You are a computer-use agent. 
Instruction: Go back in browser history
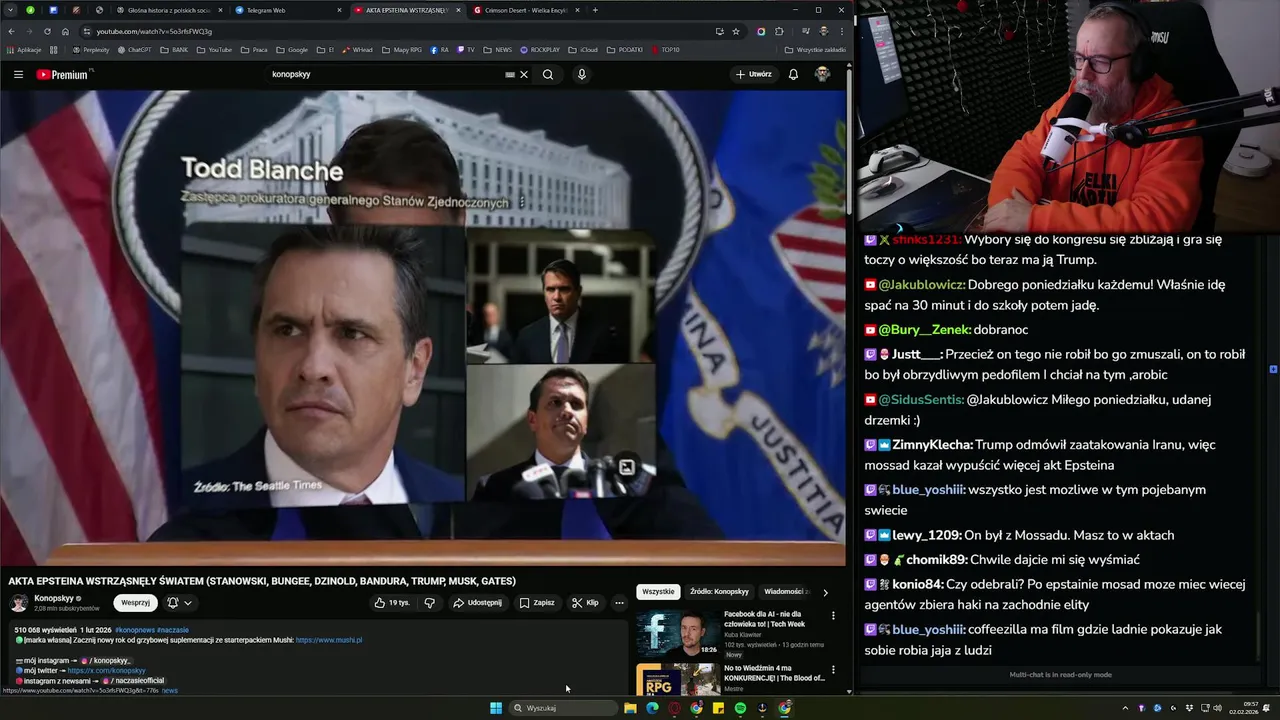[x=11, y=31]
